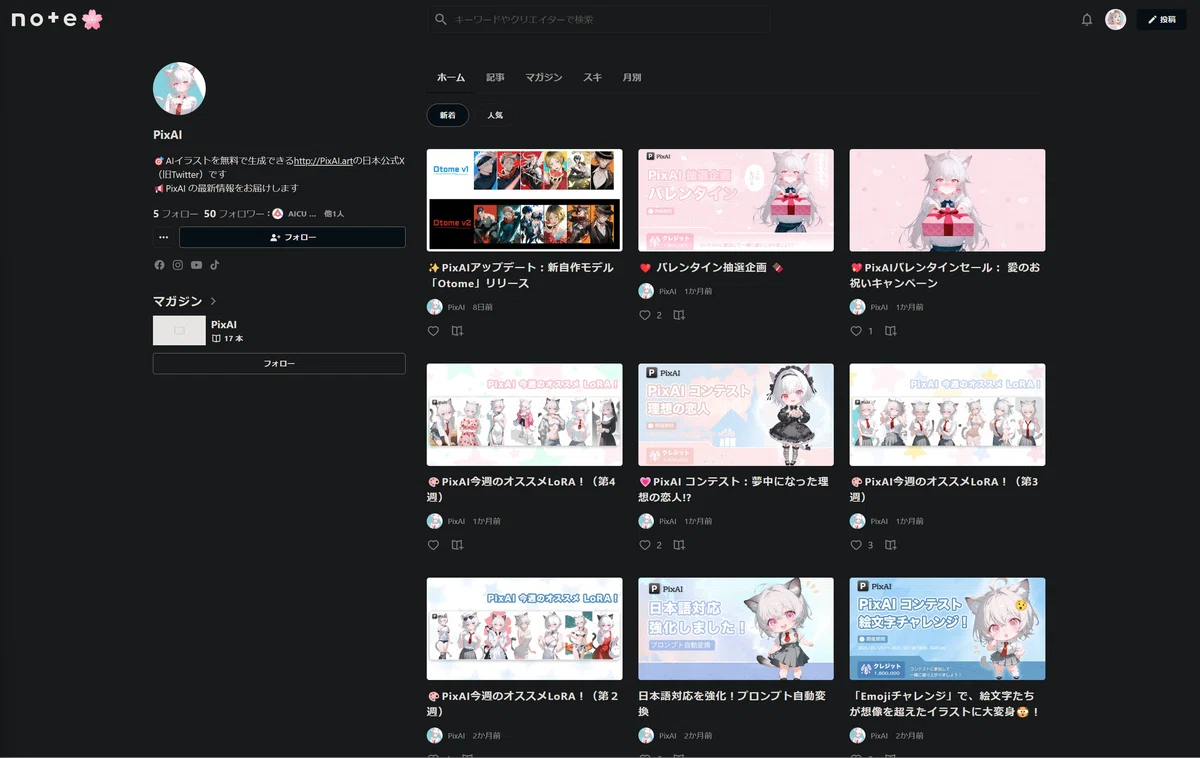Add LoRA 第3週 article to magazine

[x=890, y=545]
